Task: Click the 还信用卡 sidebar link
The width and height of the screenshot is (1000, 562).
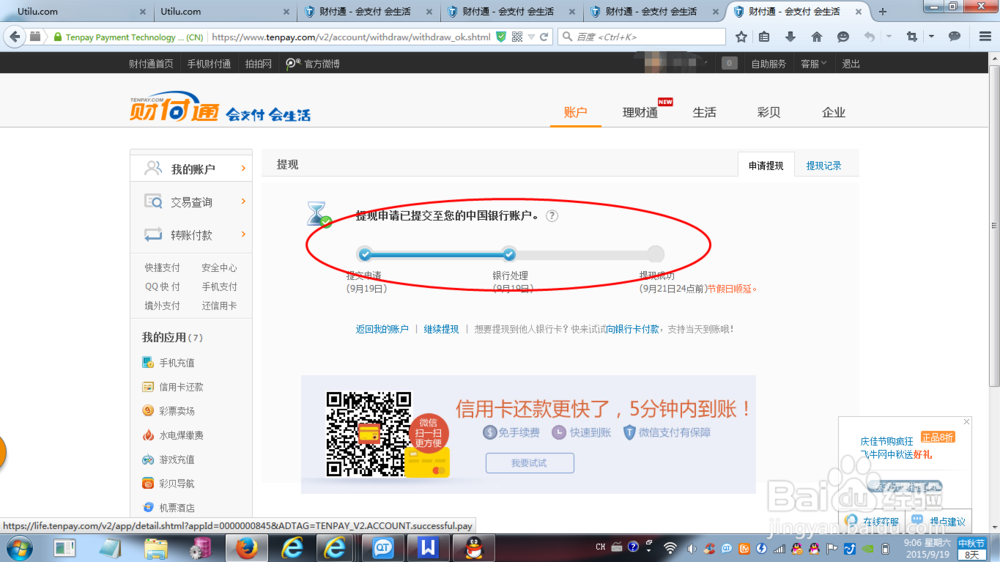Action: (x=219, y=306)
